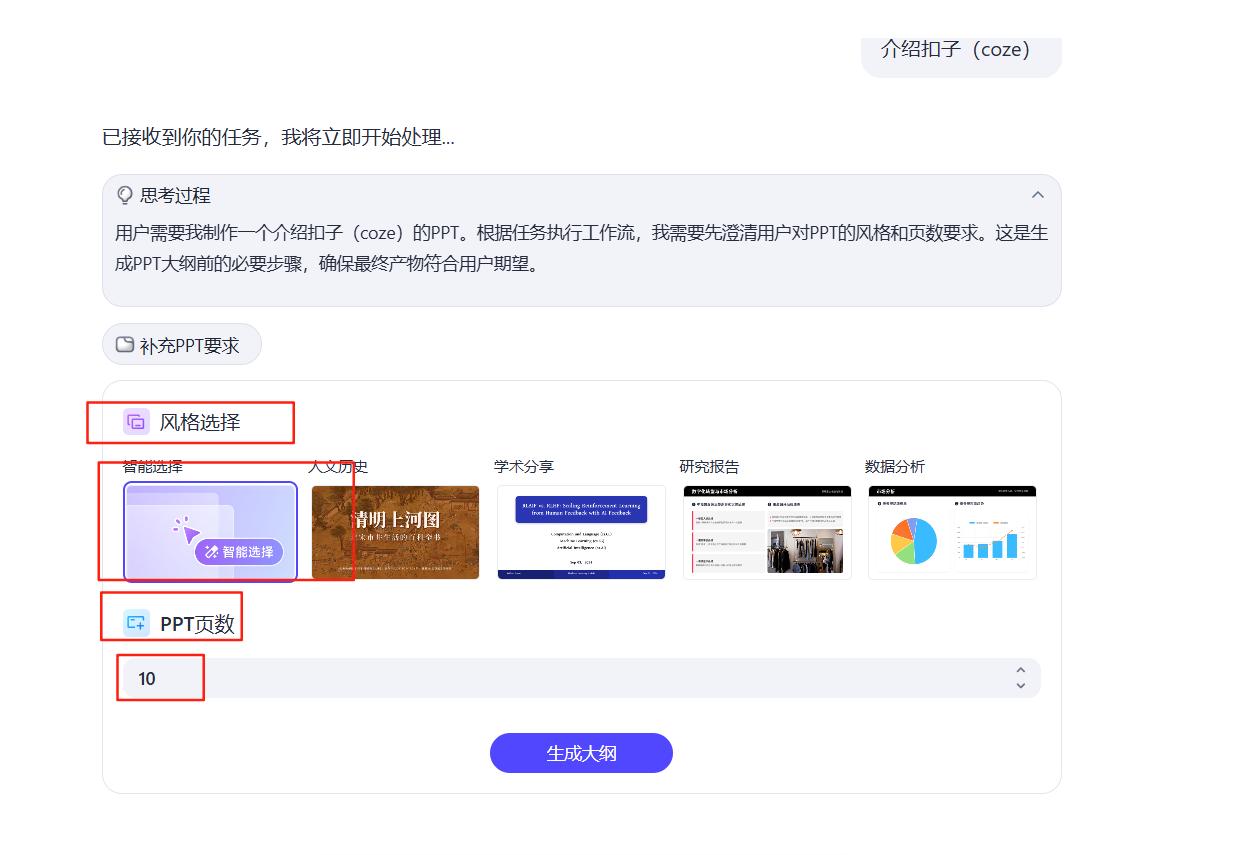Click the 思考过程 header title
This screenshot has height=855, width=1239.
(175, 196)
